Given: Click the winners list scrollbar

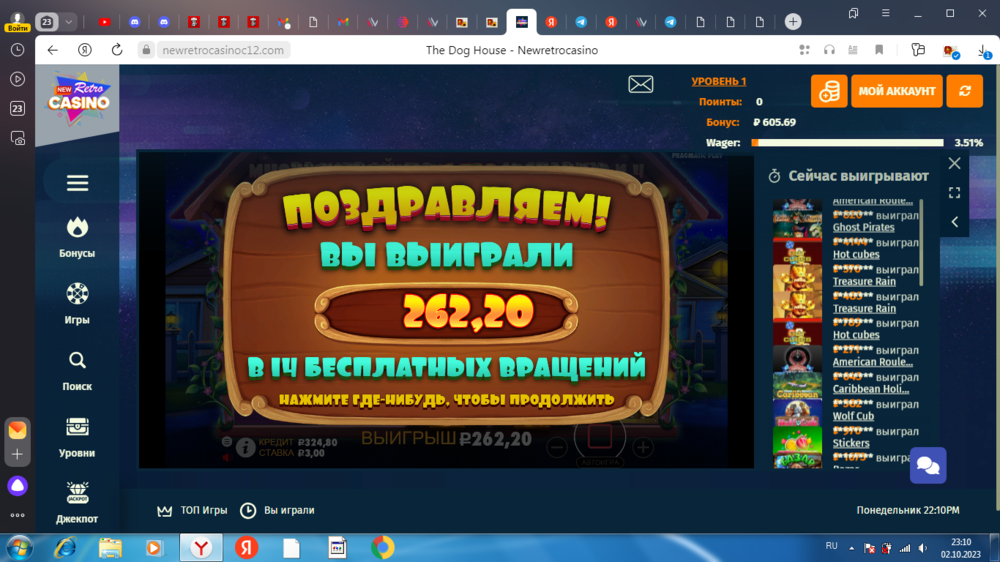Looking at the screenshot, I should (x=922, y=242).
